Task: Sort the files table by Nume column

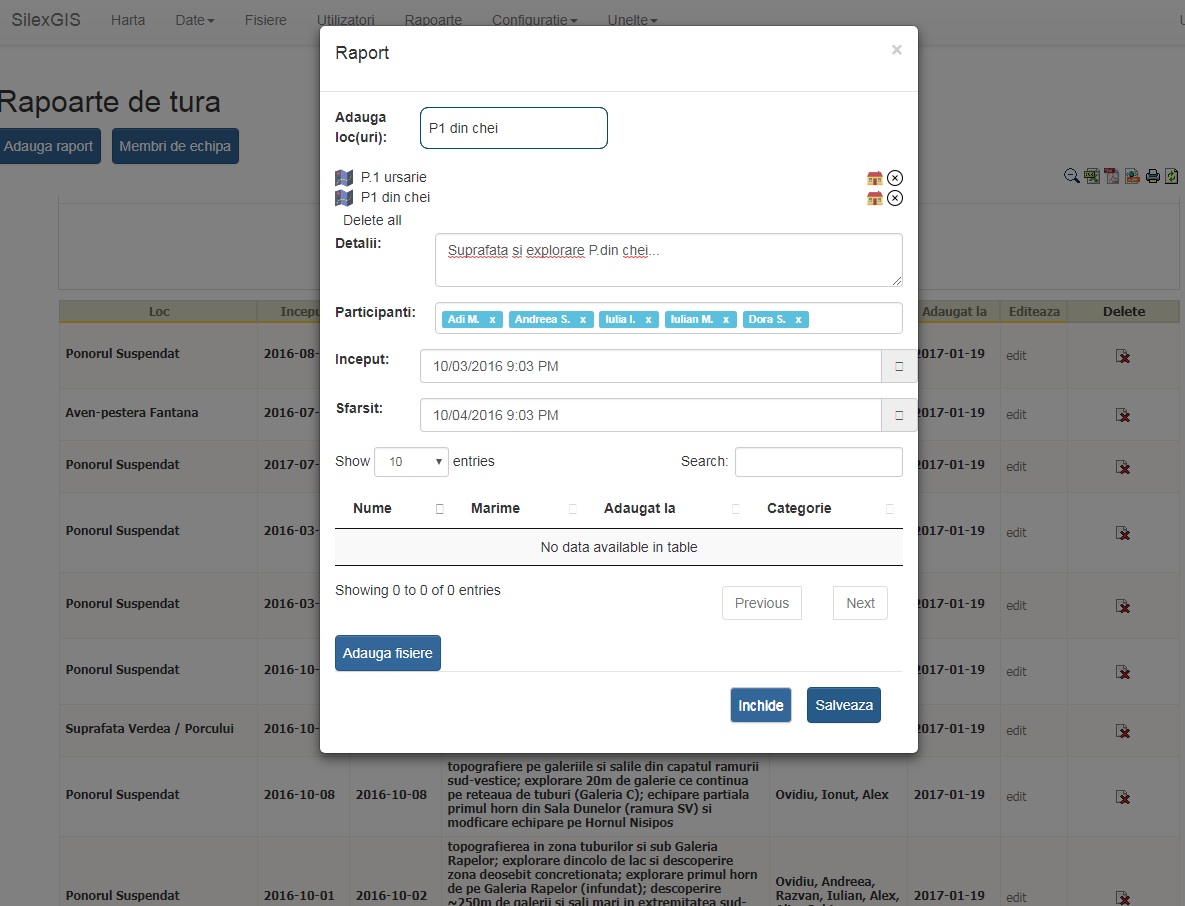Action: [x=372, y=508]
